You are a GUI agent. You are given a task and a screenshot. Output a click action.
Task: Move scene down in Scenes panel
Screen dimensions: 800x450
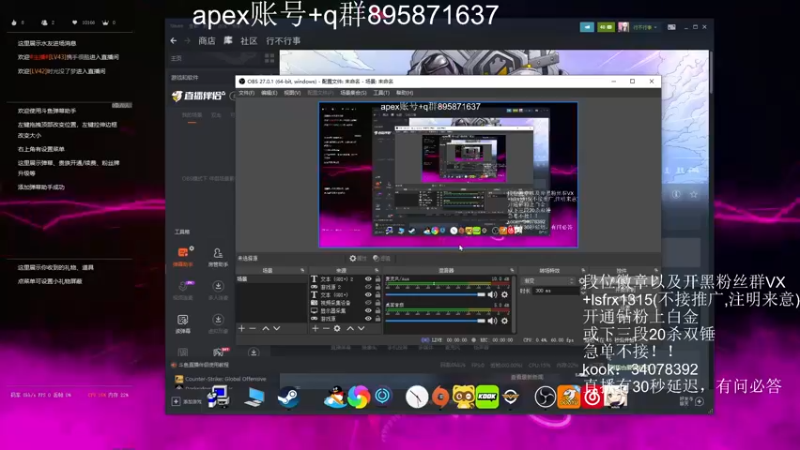click(x=277, y=329)
